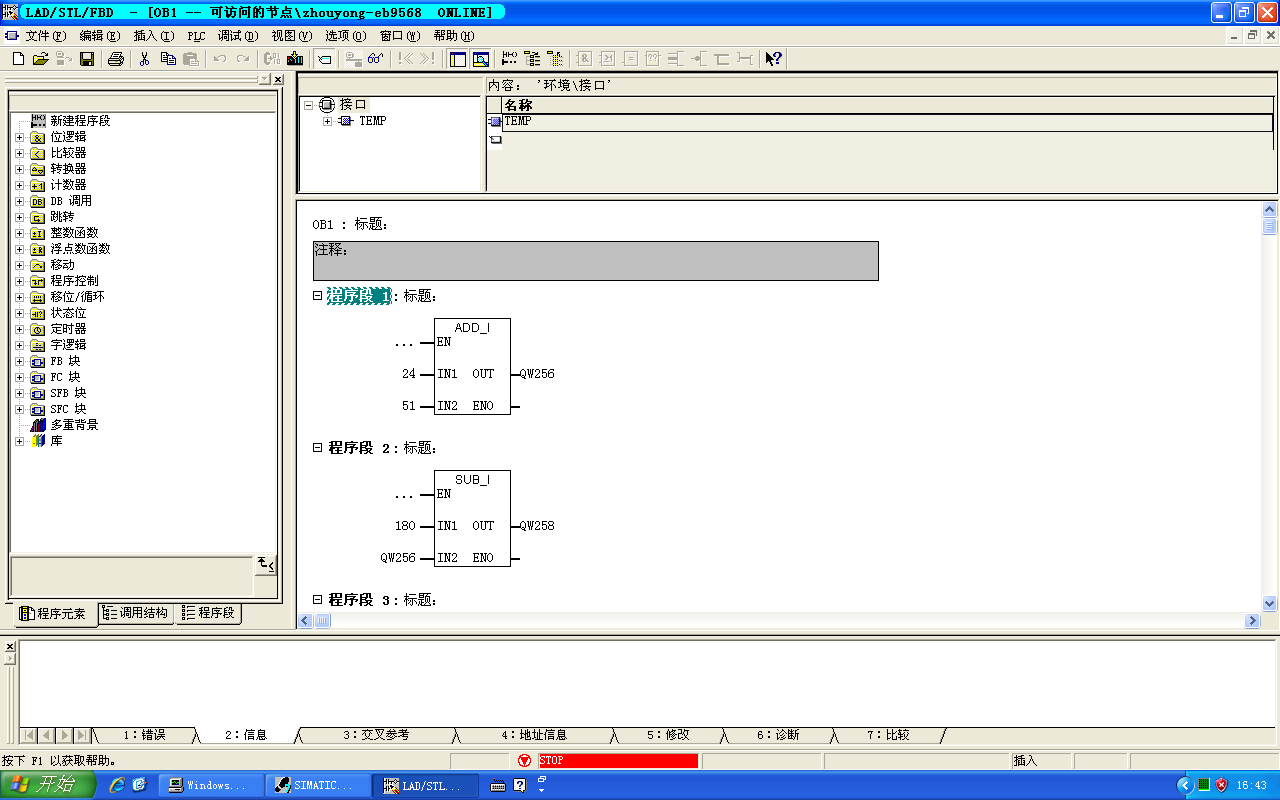Open the 调试 menu
1280x800 pixels.
237,35
